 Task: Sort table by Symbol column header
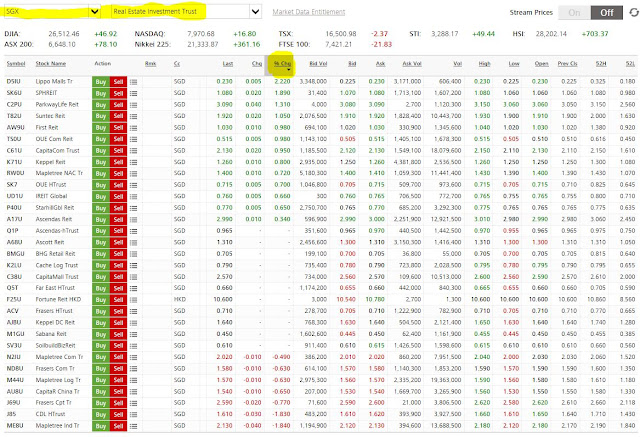click(16, 64)
